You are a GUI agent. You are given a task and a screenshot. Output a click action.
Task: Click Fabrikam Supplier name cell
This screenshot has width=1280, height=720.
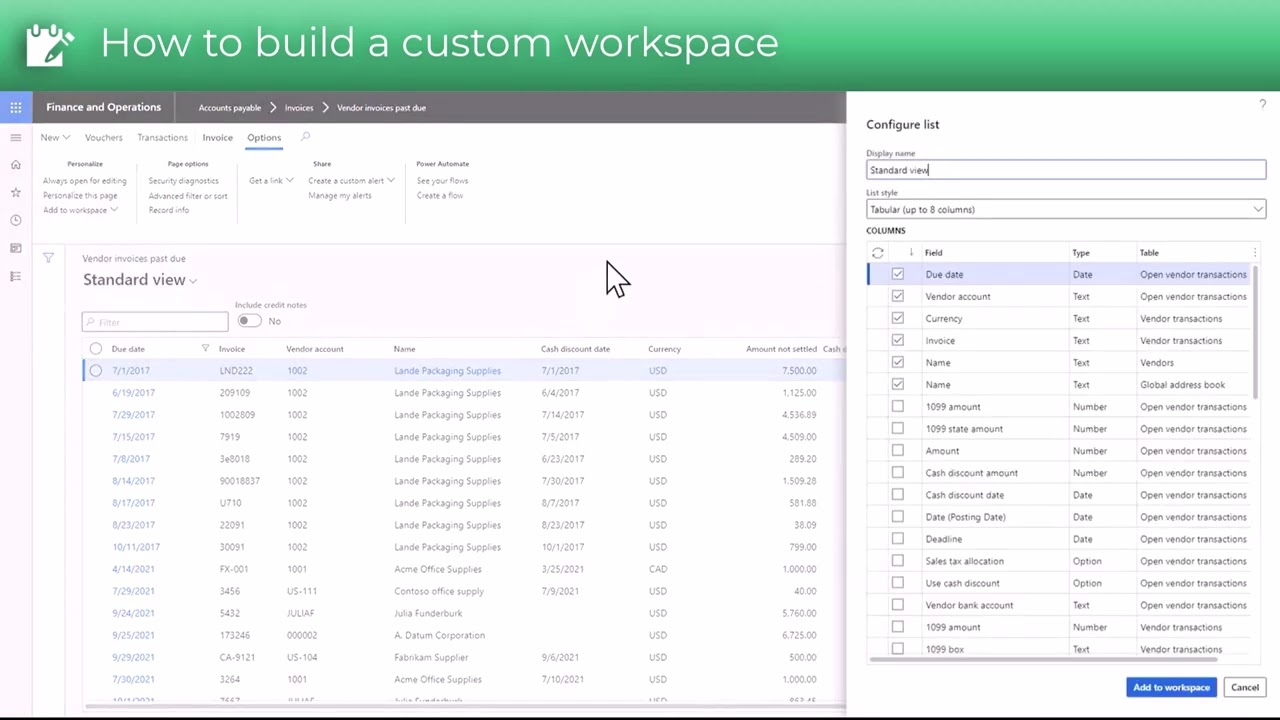pyautogui.click(x=431, y=657)
